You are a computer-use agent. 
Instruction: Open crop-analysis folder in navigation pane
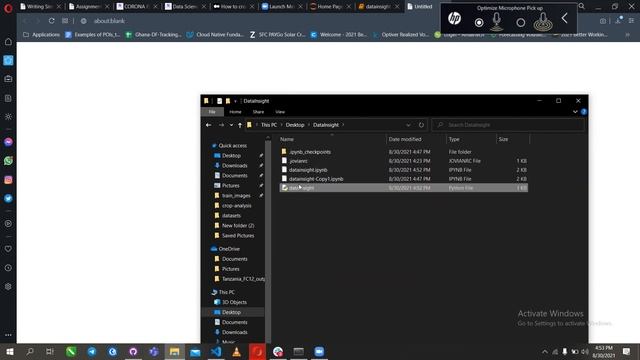(x=236, y=206)
